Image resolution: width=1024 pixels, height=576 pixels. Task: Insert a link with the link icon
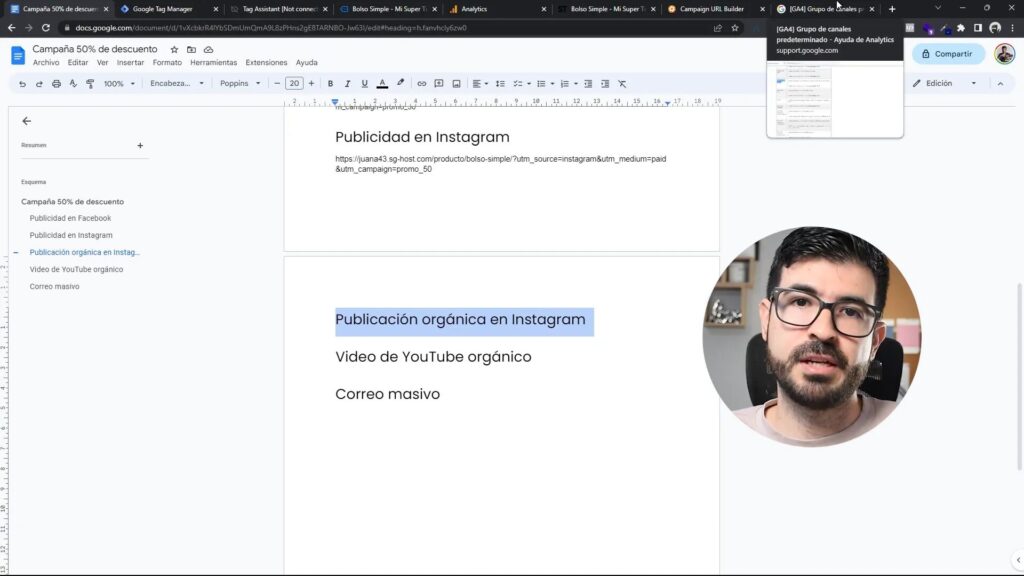(422, 84)
